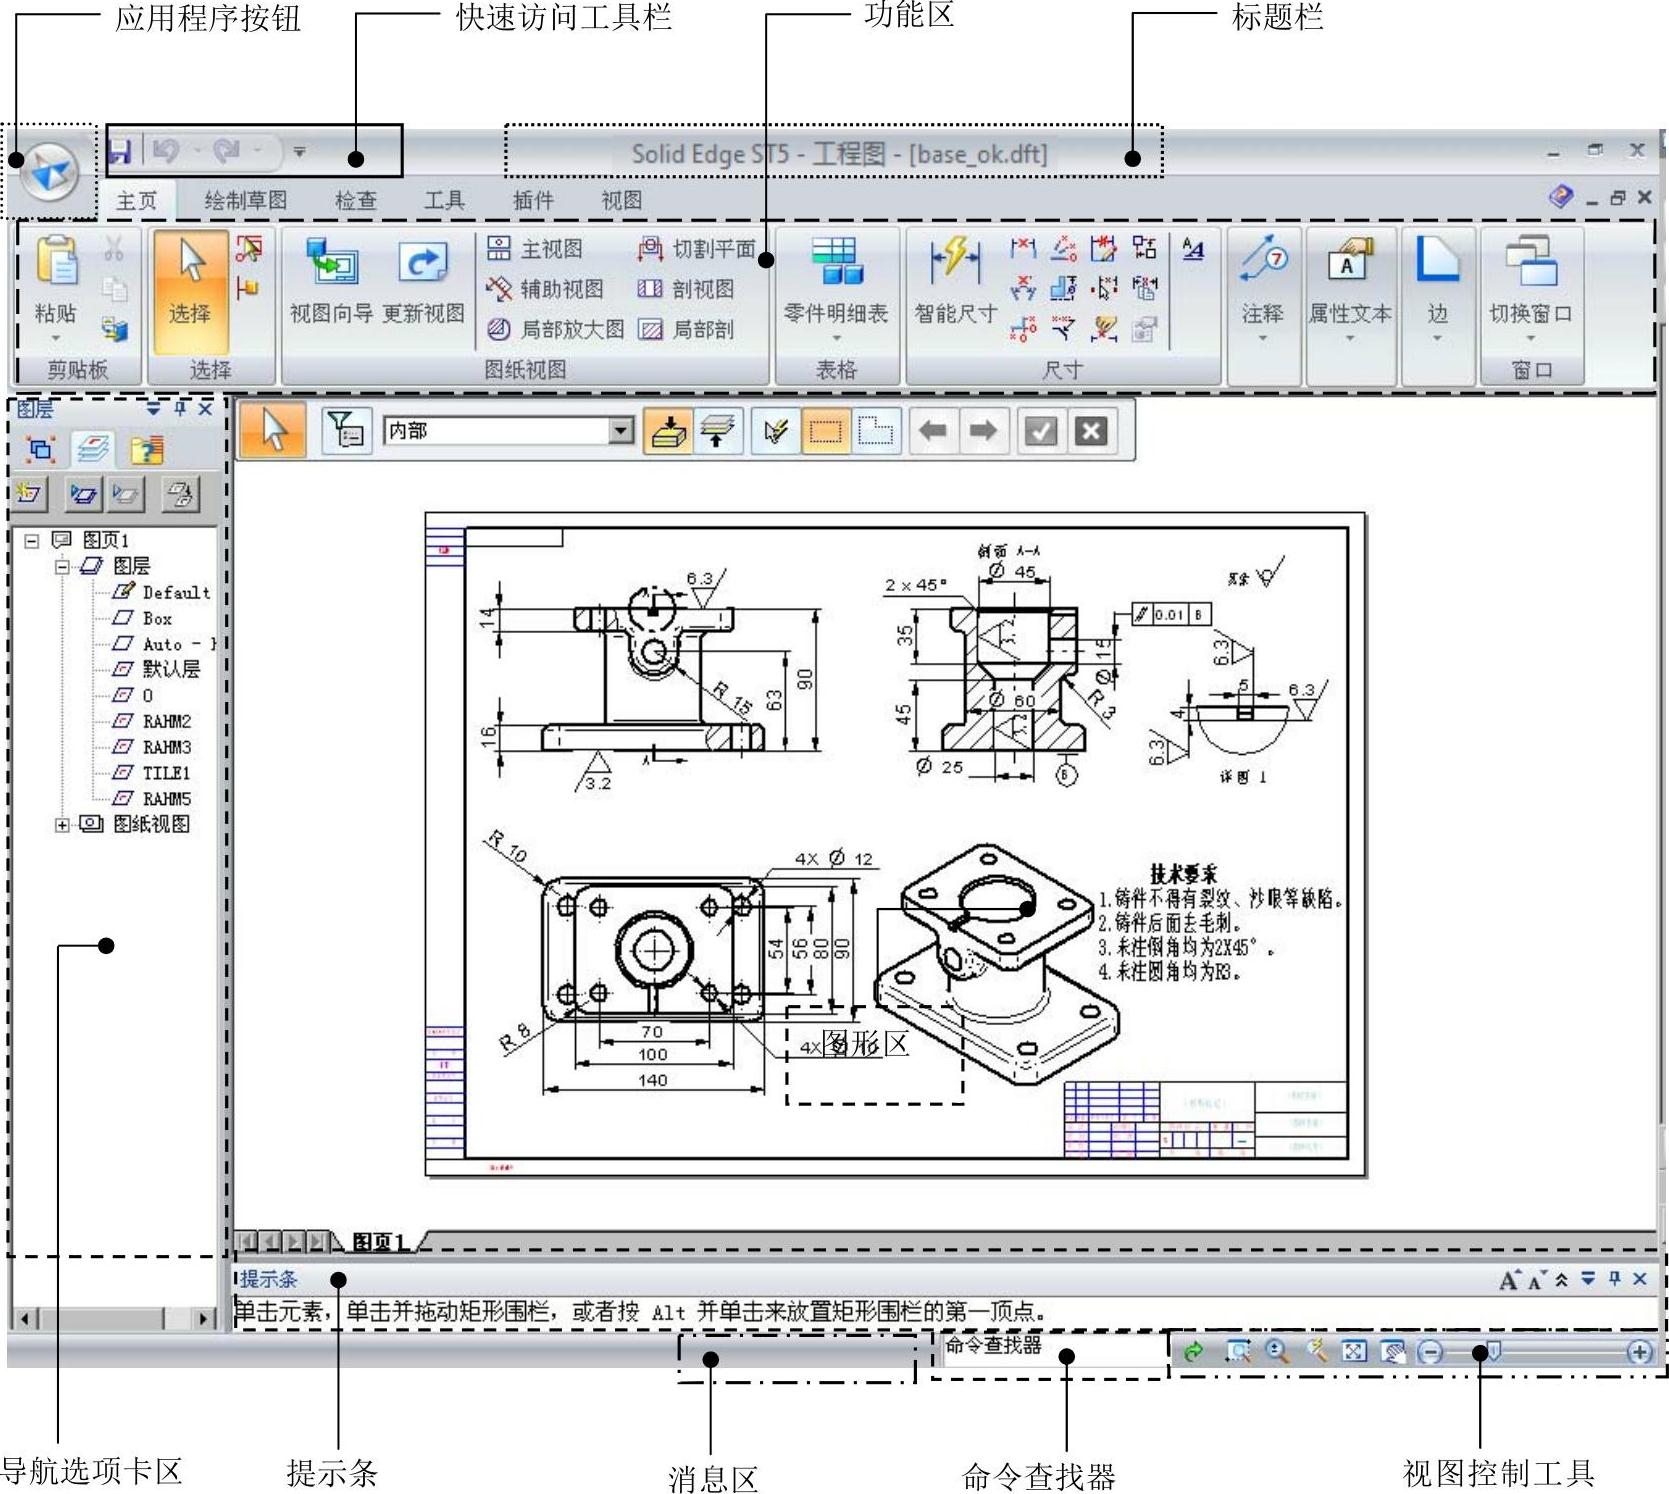Cancel selection with the X button
1669x1494 pixels.
[1091, 431]
